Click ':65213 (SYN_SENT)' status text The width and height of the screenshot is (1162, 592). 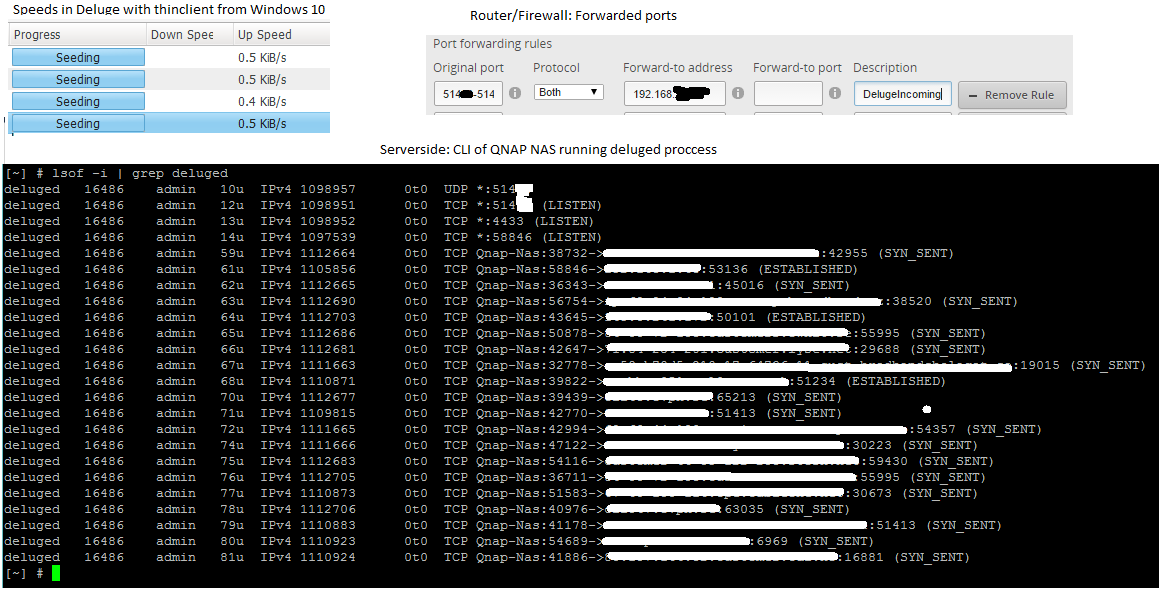775,397
